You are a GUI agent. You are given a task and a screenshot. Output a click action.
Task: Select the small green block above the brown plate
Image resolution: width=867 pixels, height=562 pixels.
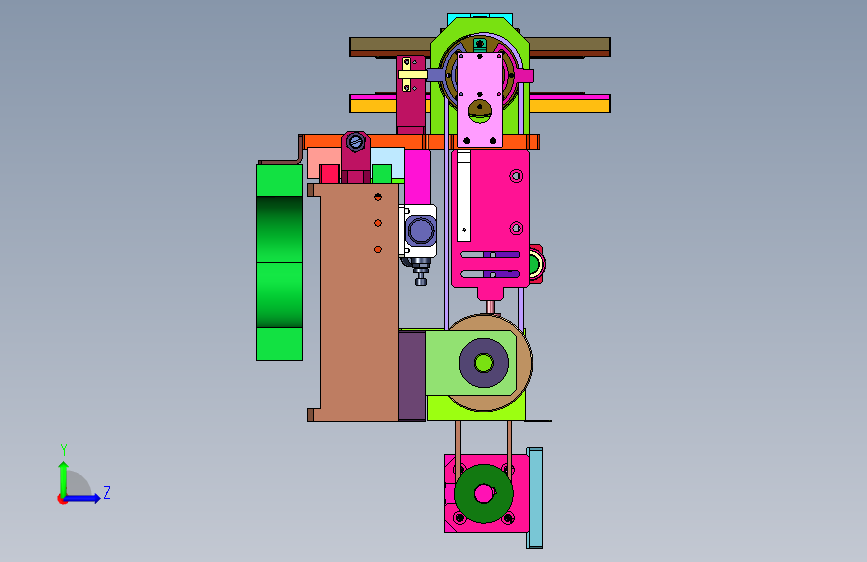pyautogui.click(x=382, y=173)
